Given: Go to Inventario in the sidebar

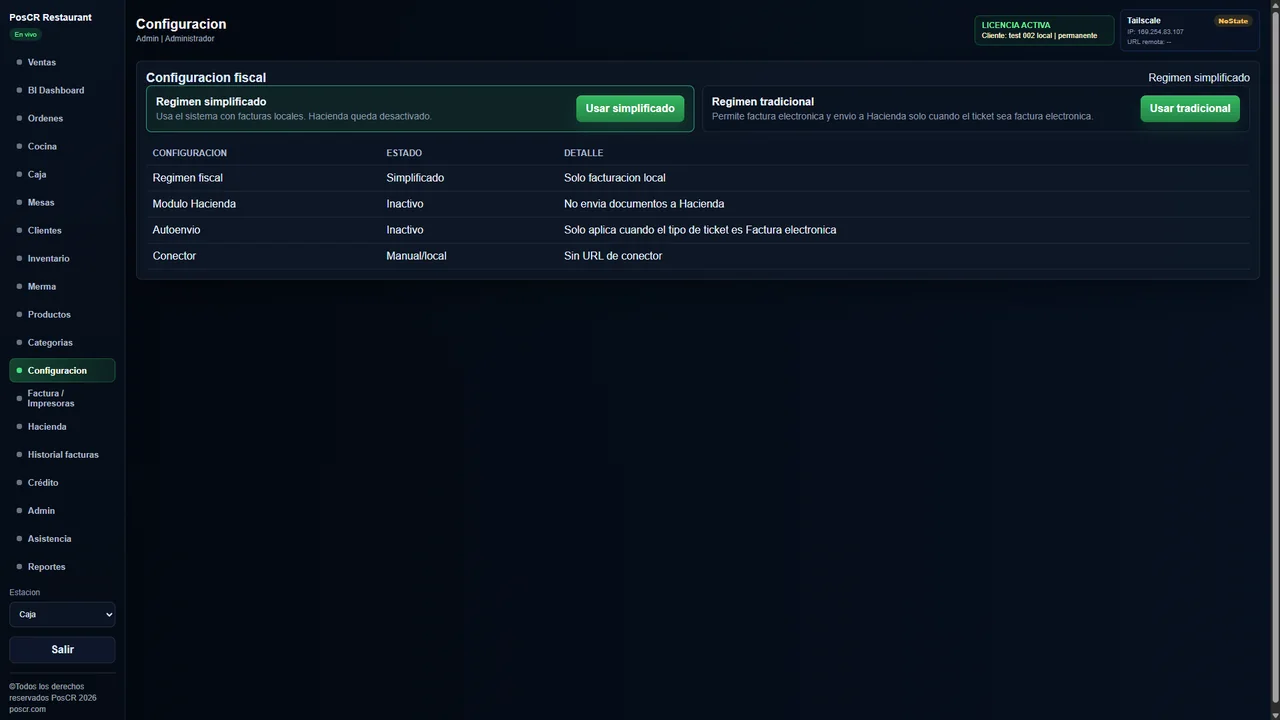Looking at the screenshot, I should pos(62,258).
